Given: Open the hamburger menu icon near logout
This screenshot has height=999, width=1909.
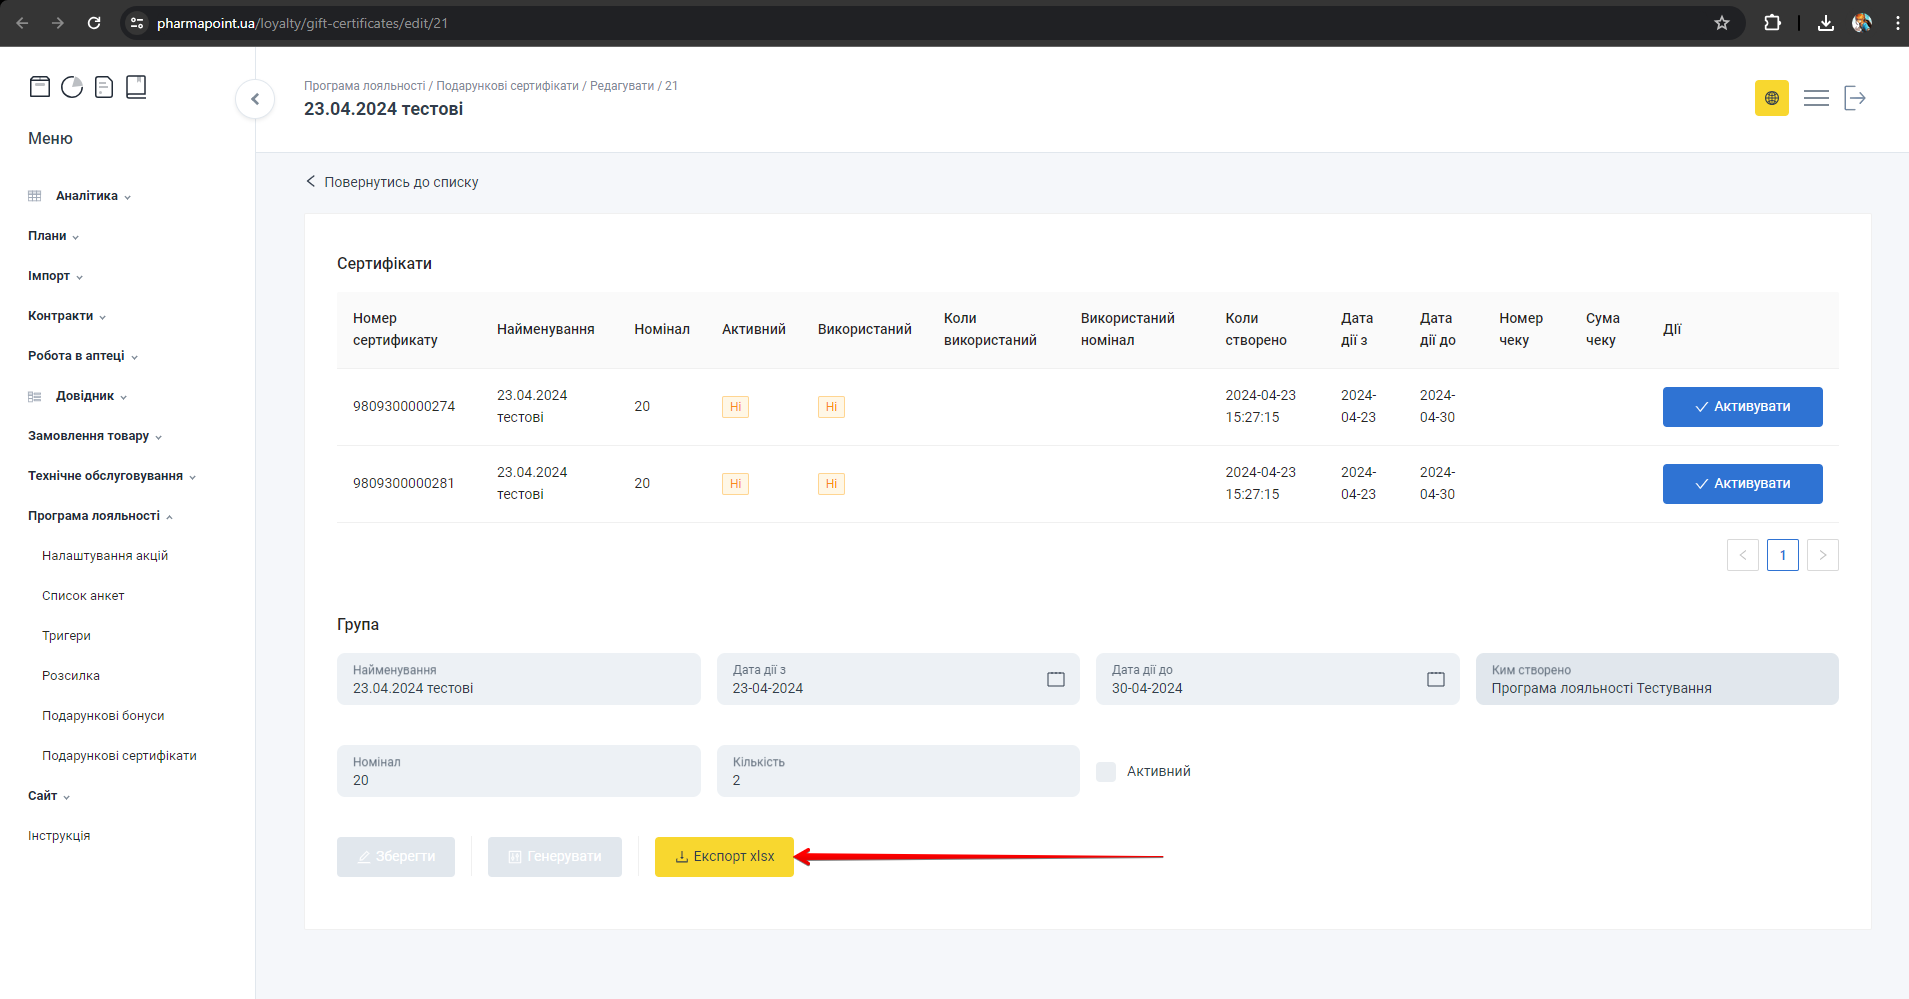Looking at the screenshot, I should point(1817,98).
